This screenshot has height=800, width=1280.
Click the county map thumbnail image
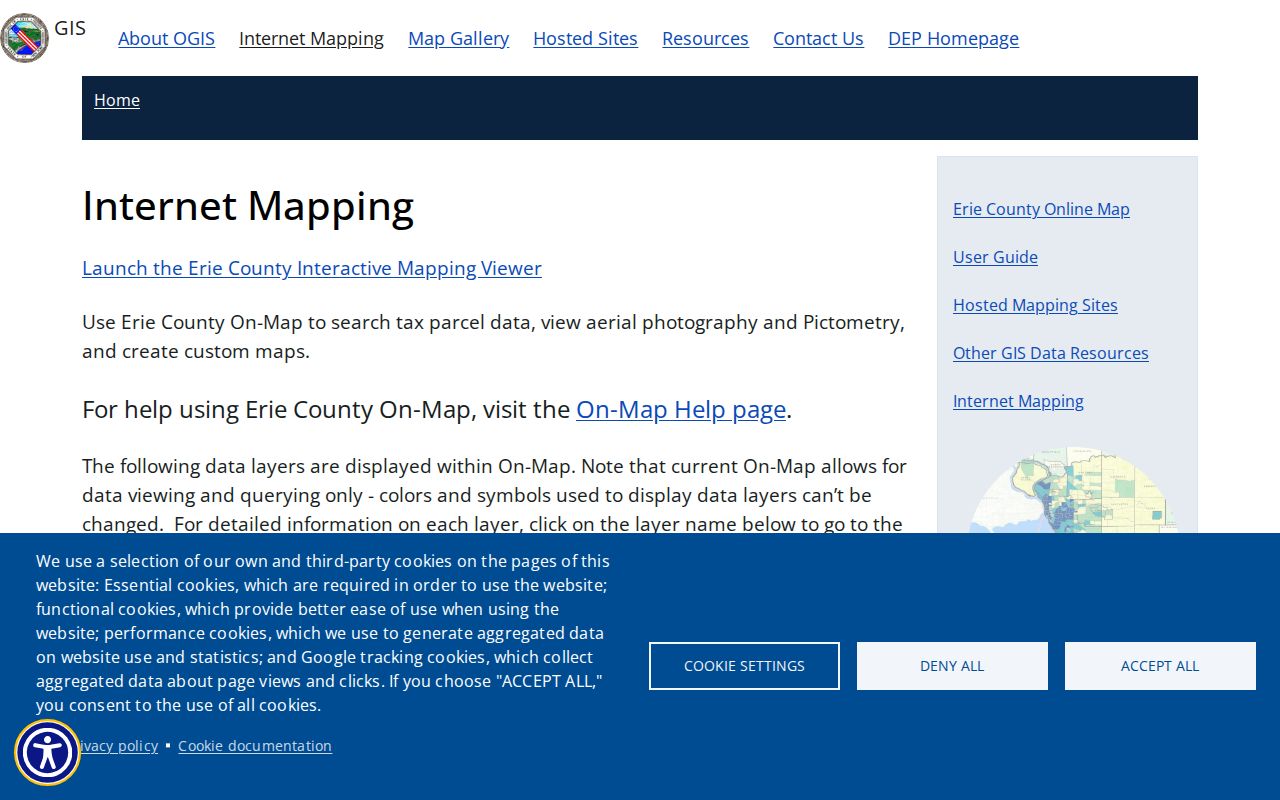[x=1073, y=490]
